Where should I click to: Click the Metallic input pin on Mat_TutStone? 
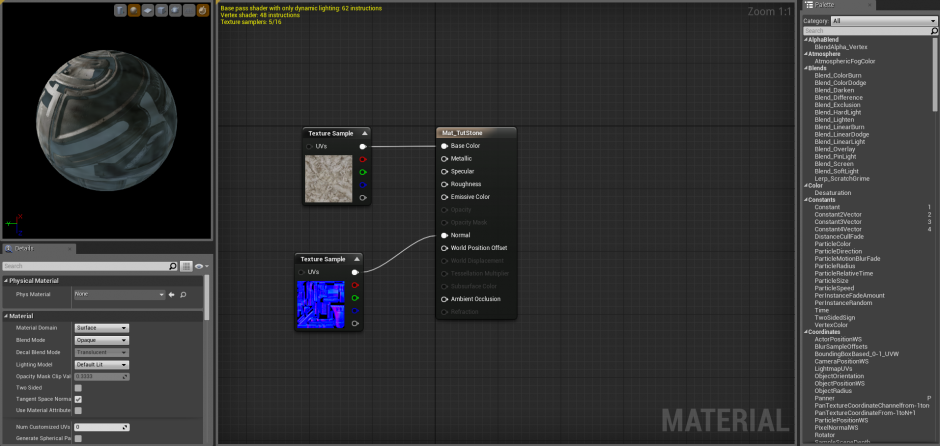[x=444, y=158]
